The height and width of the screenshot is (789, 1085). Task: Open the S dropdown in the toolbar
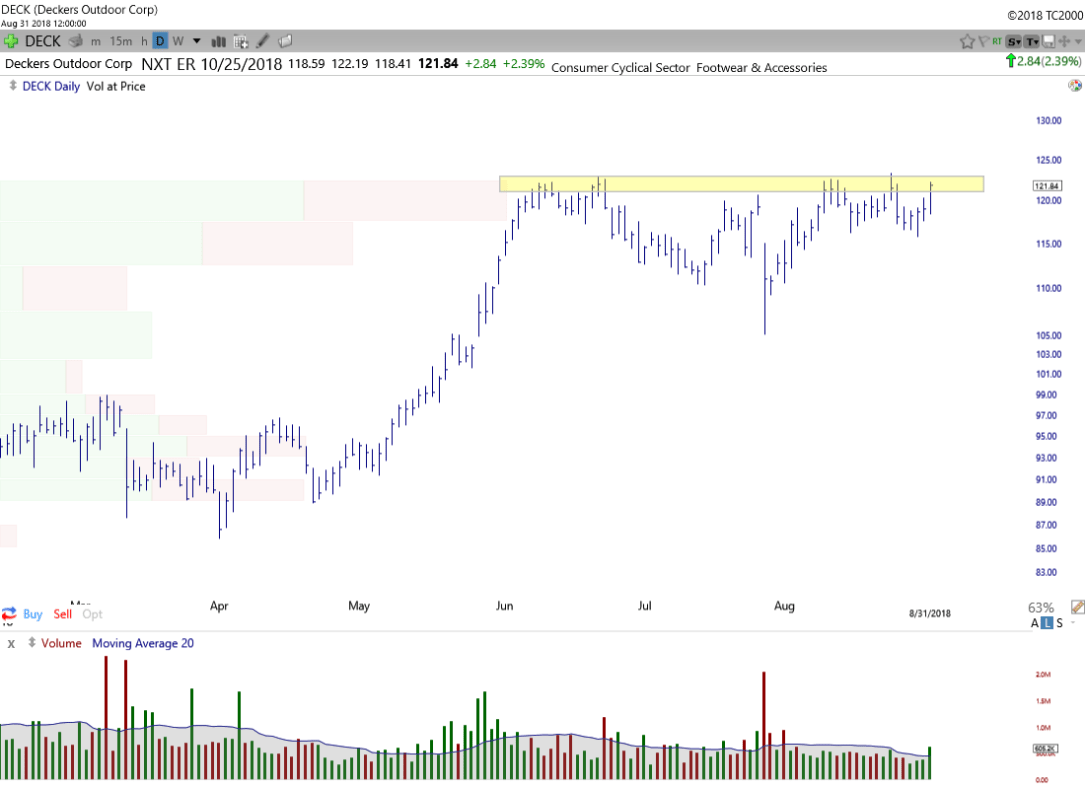[x=1014, y=41]
